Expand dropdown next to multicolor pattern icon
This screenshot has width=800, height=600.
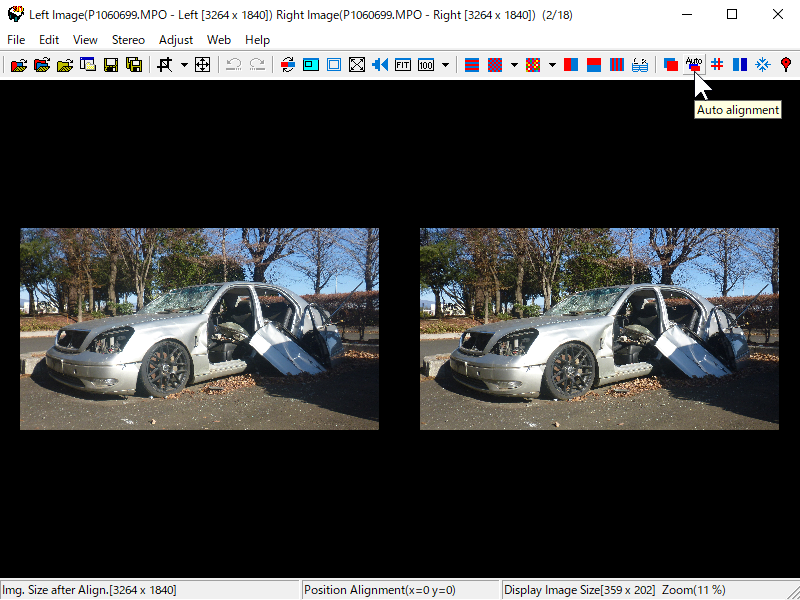[552, 65]
